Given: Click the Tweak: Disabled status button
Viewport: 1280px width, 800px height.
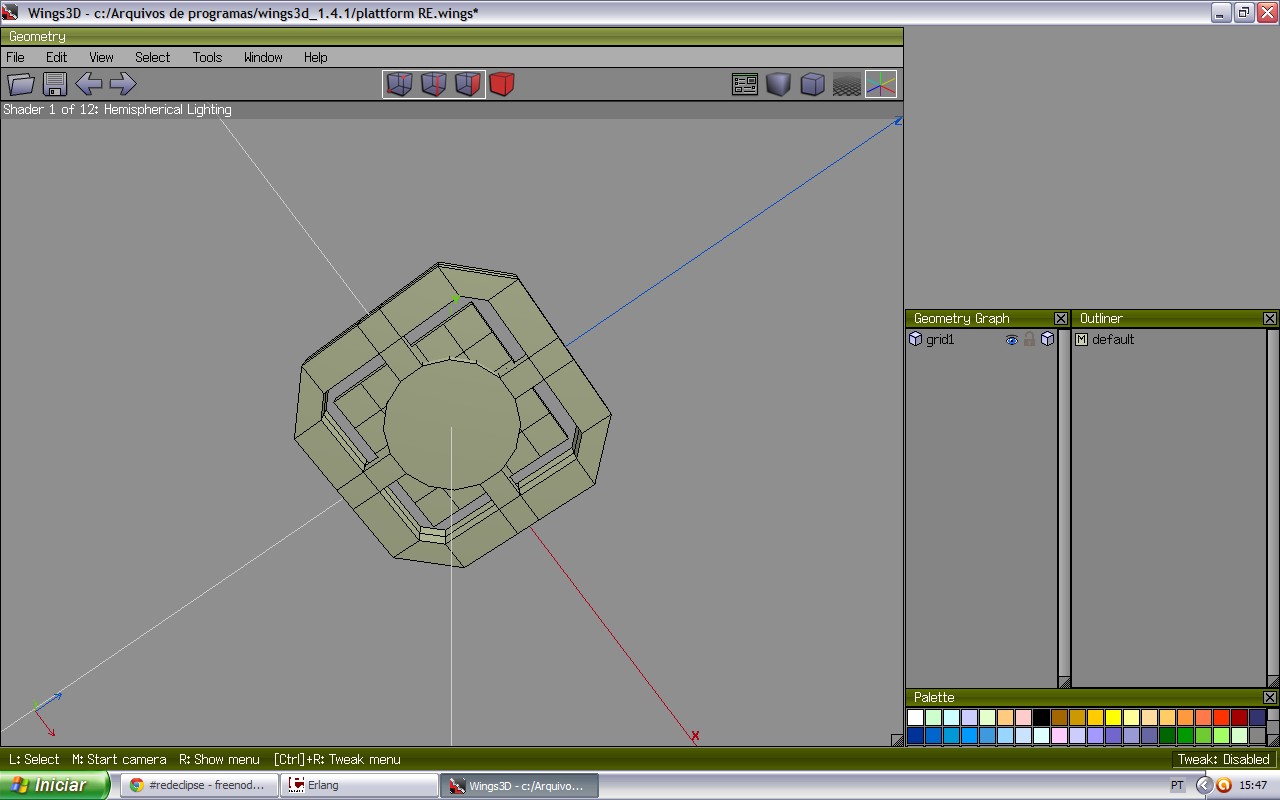Looking at the screenshot, I should pos(1223,759).
